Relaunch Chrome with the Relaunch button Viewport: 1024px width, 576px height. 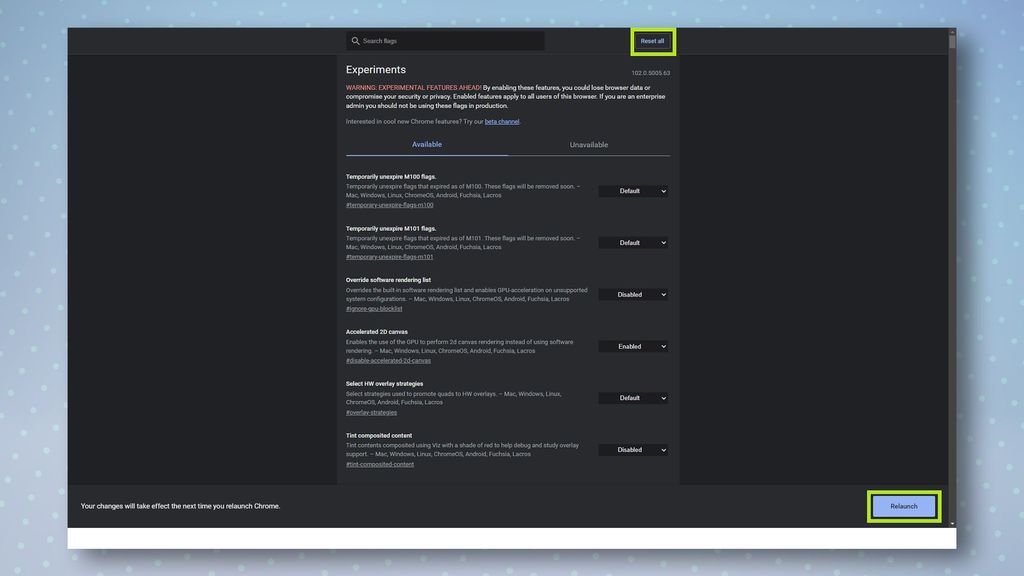pyautogui.click(x=904, y=506)
